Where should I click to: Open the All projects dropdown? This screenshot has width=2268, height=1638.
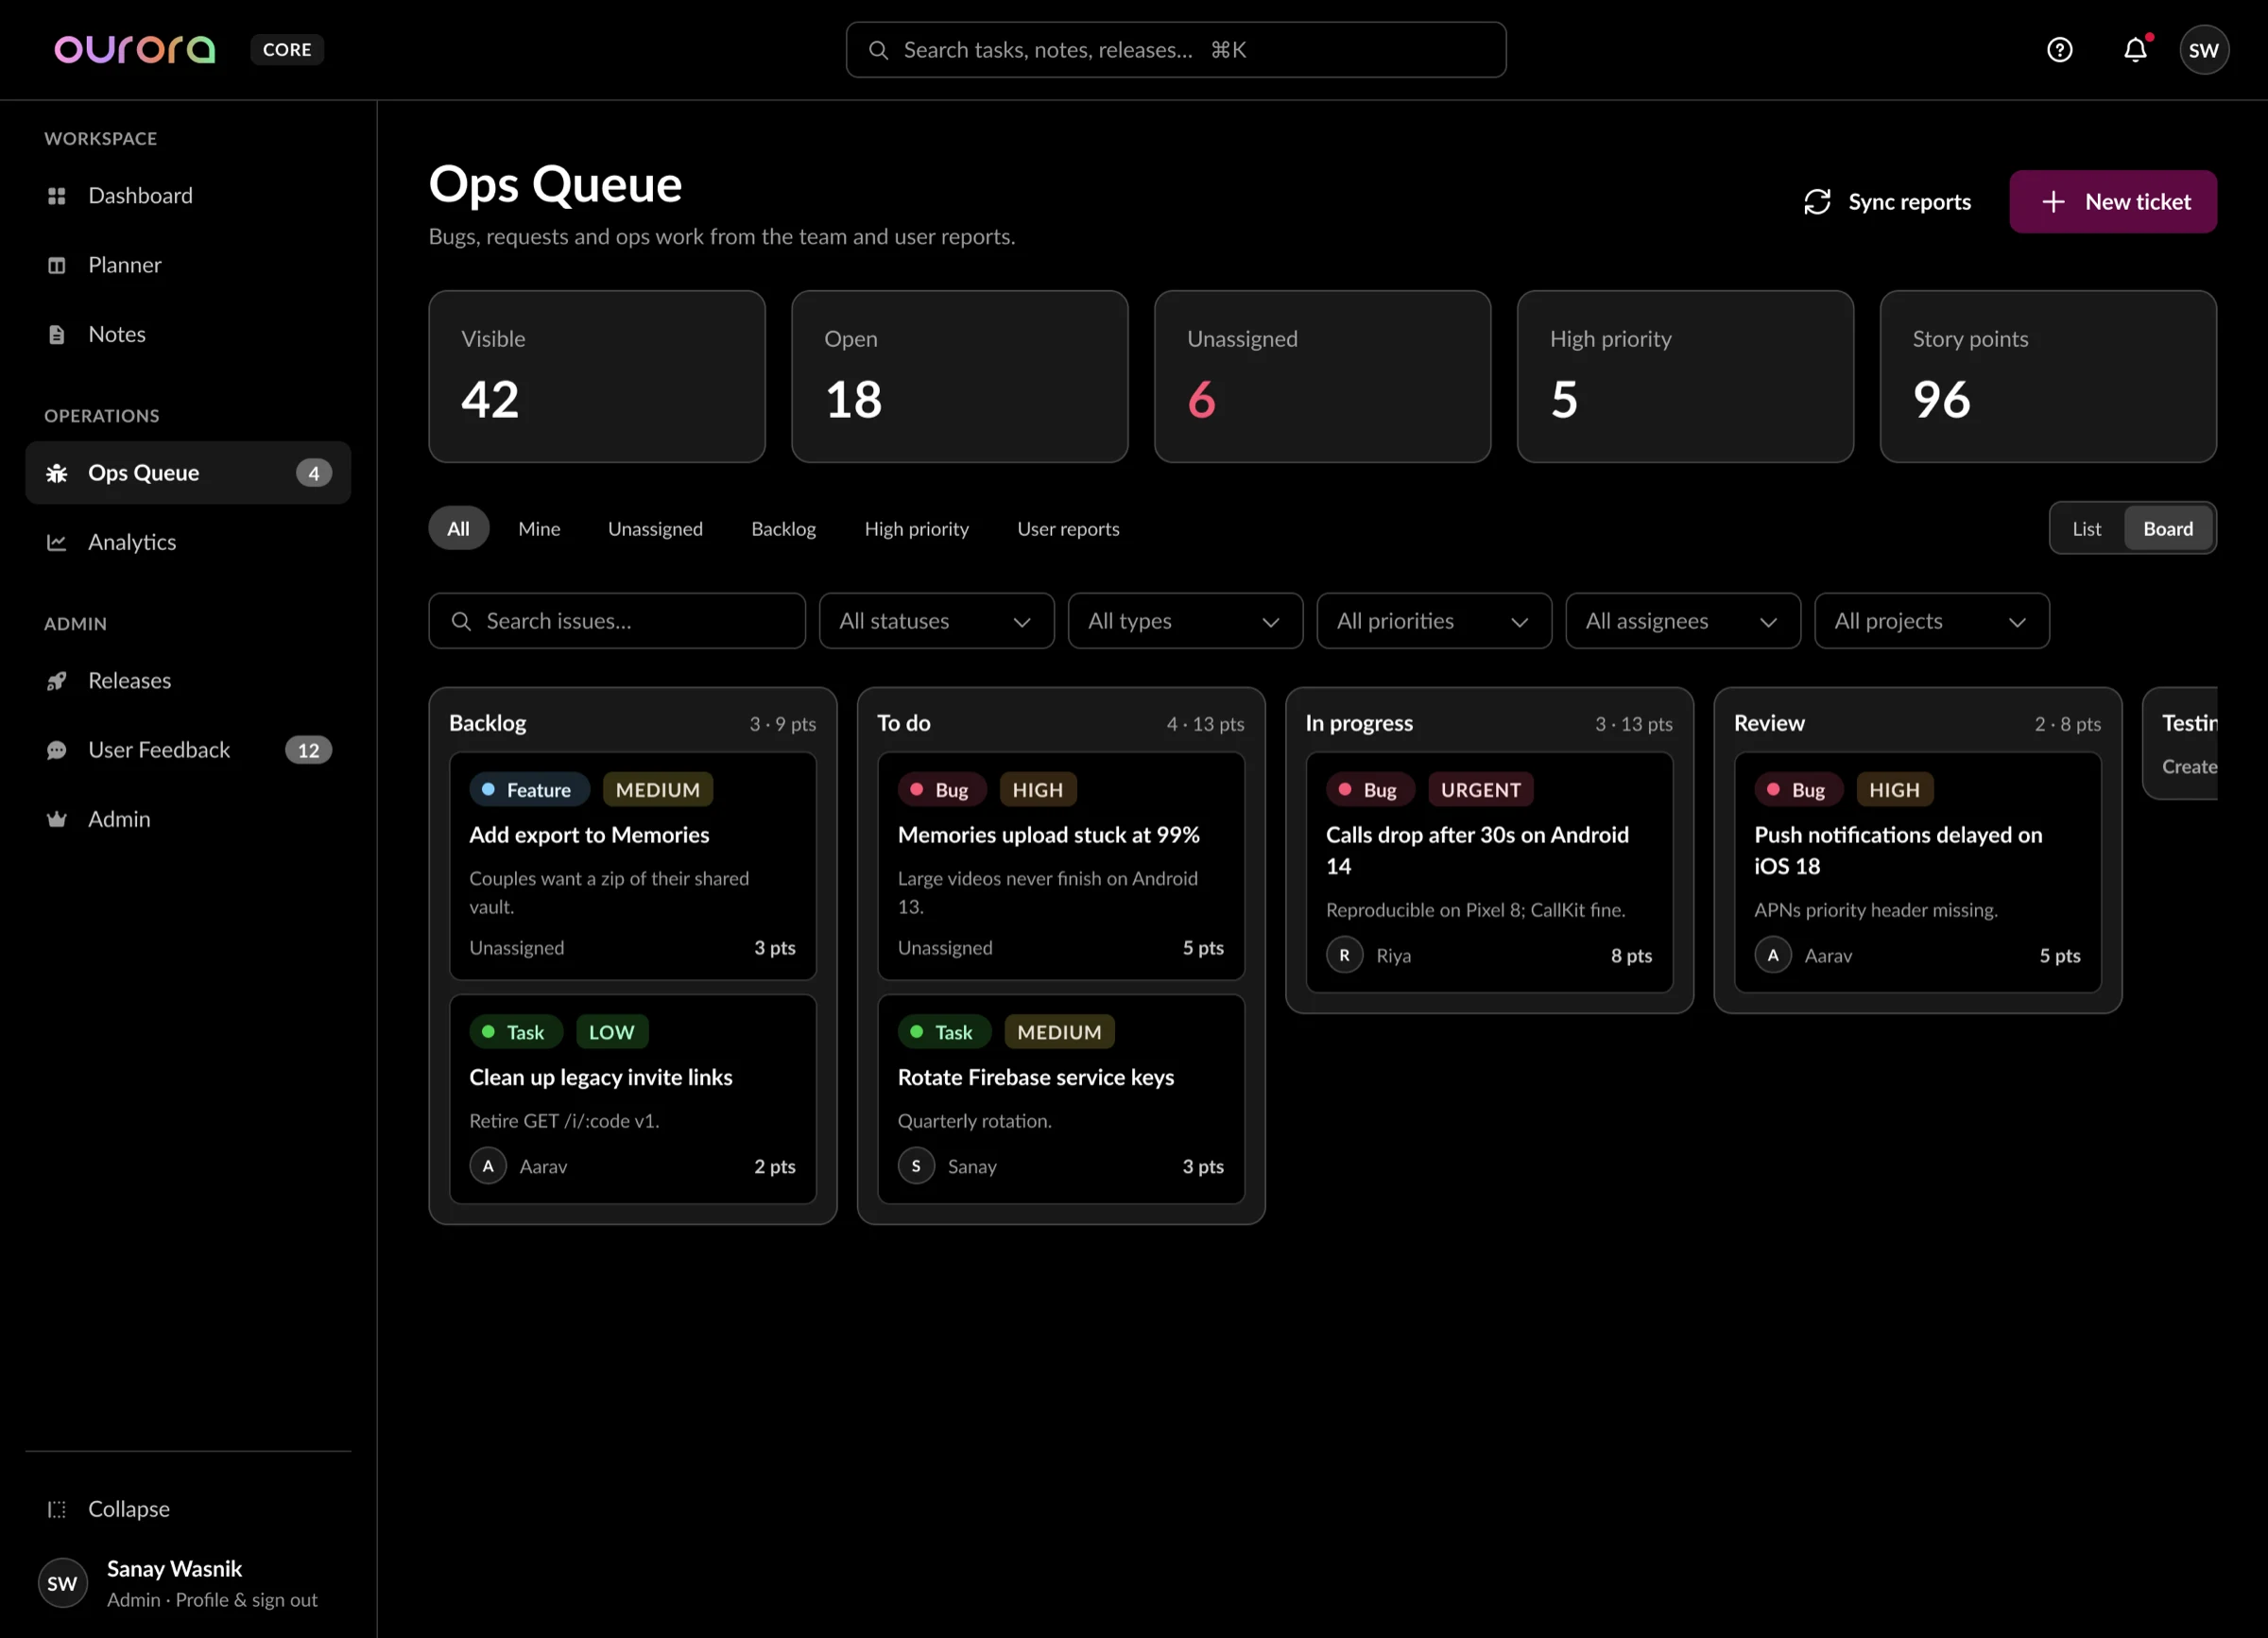tap(1931, 621)
